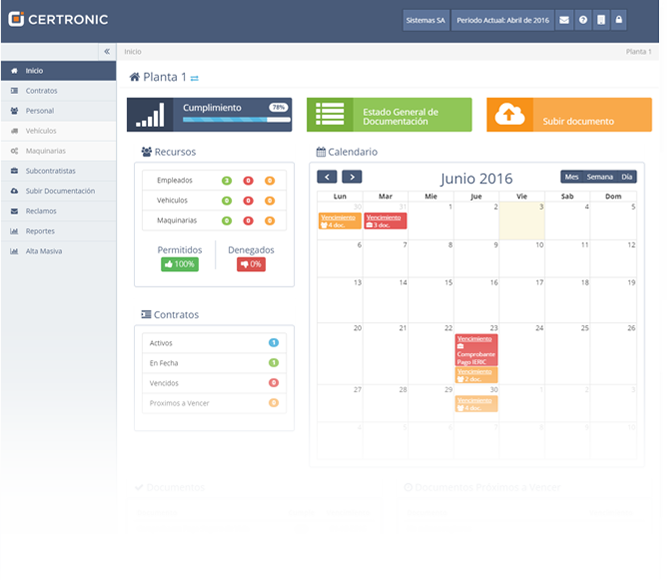Switch calendar to Día view
Screen dimensions: 667x580
(x=627, y=177)
